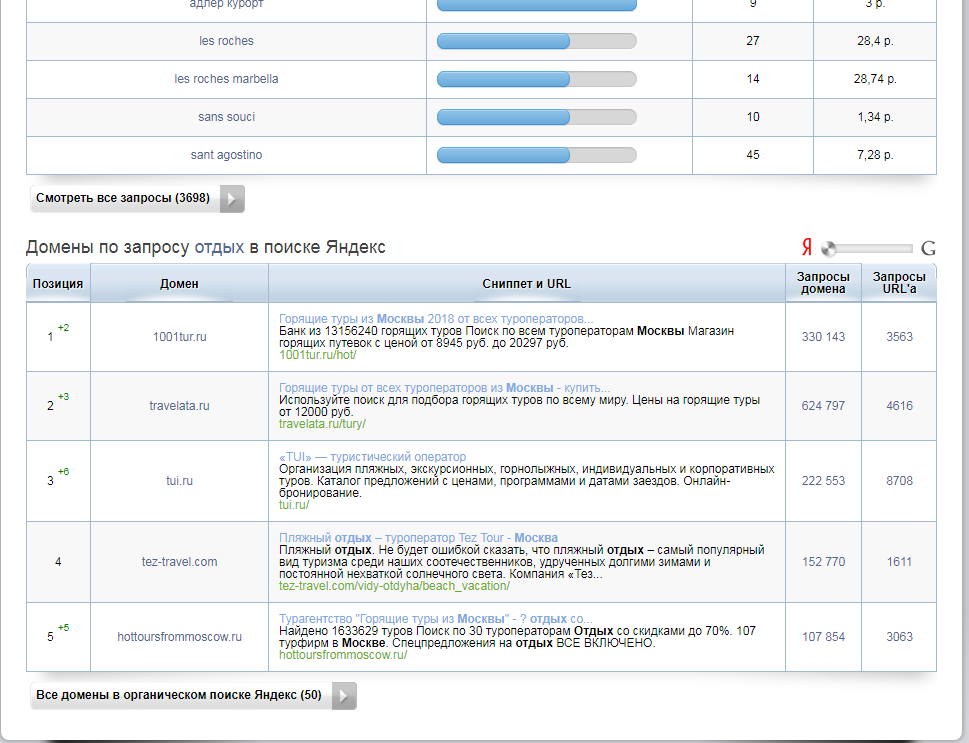Click the '7,28 р.' price cell
The width and height of the screenshot is (969, 743).
click(x=875, y=155)
